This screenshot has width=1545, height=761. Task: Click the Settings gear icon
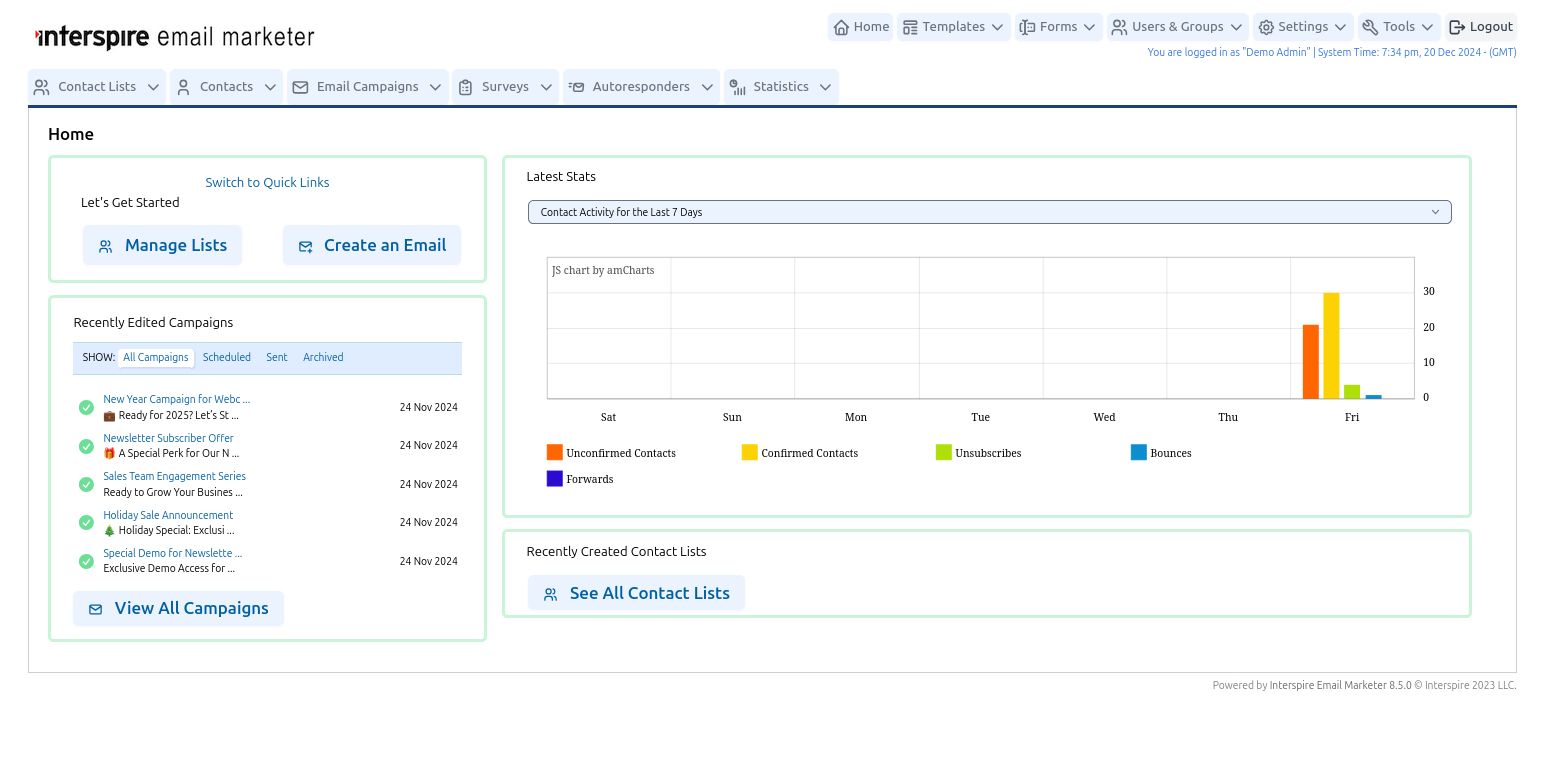click(1266, 27)
